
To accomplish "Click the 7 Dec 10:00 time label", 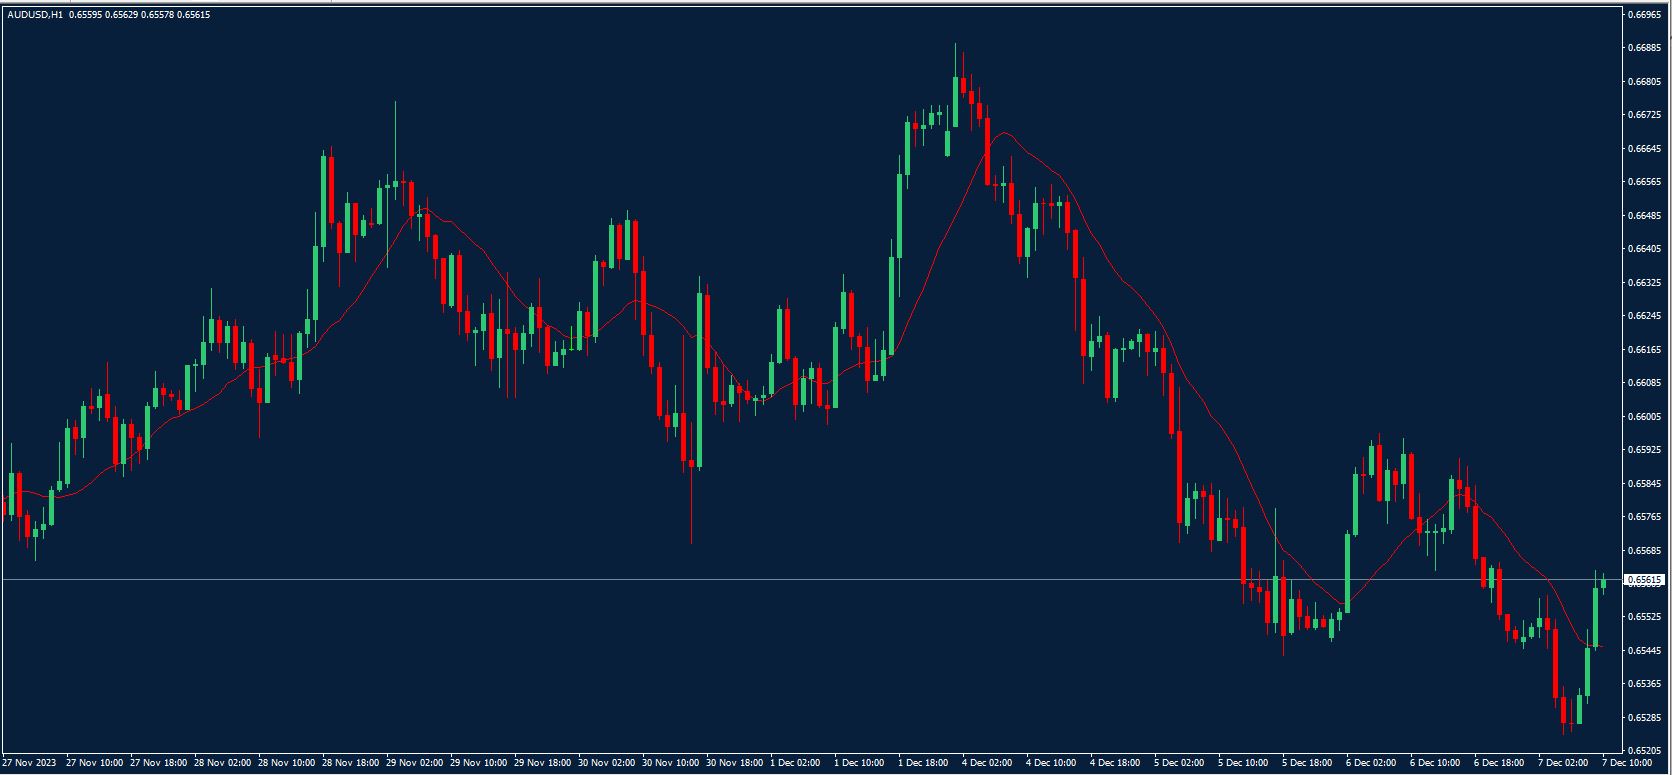I will coord(1630,763).
